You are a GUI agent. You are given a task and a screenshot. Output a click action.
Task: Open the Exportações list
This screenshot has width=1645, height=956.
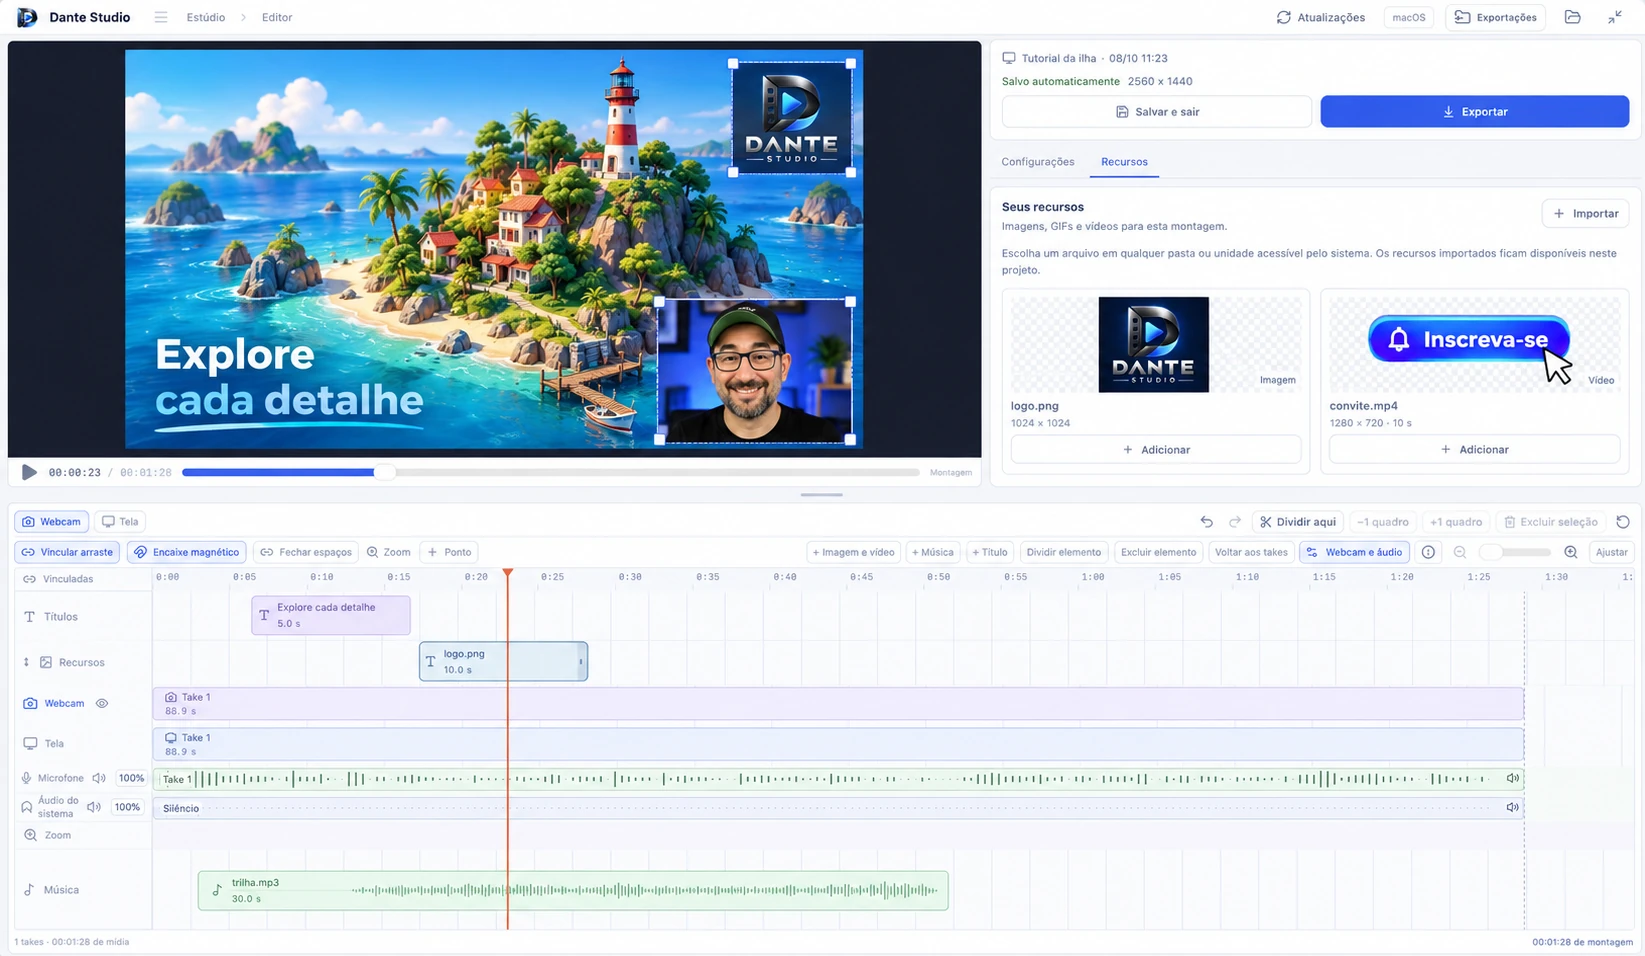coord(1496,17)
